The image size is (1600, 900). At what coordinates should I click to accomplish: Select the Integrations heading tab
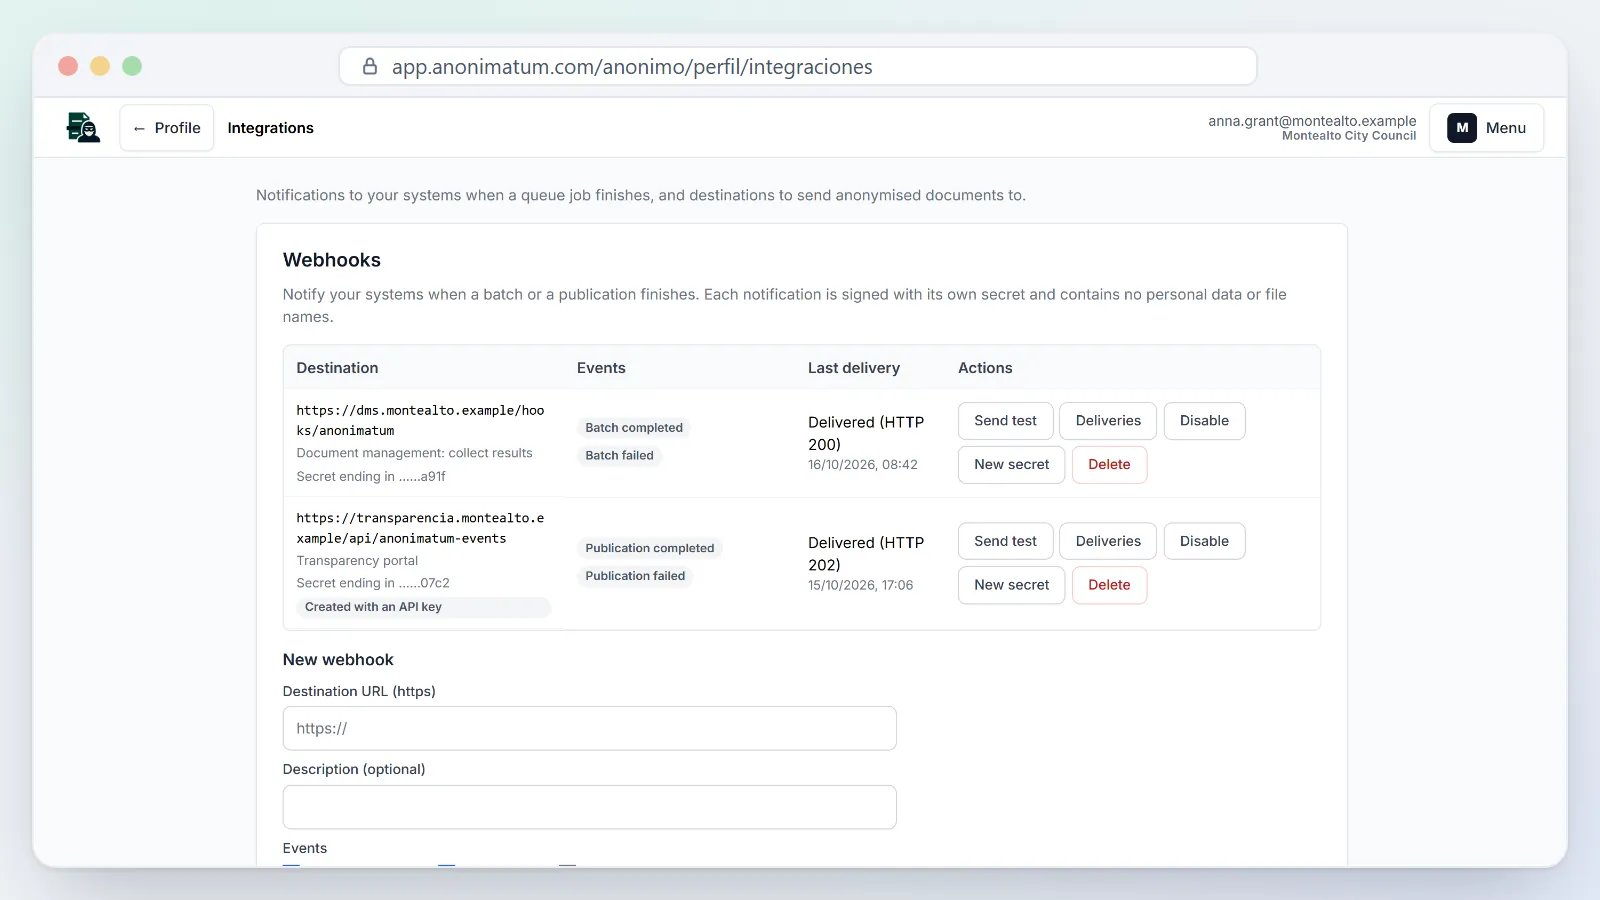(x=270, y=128)
